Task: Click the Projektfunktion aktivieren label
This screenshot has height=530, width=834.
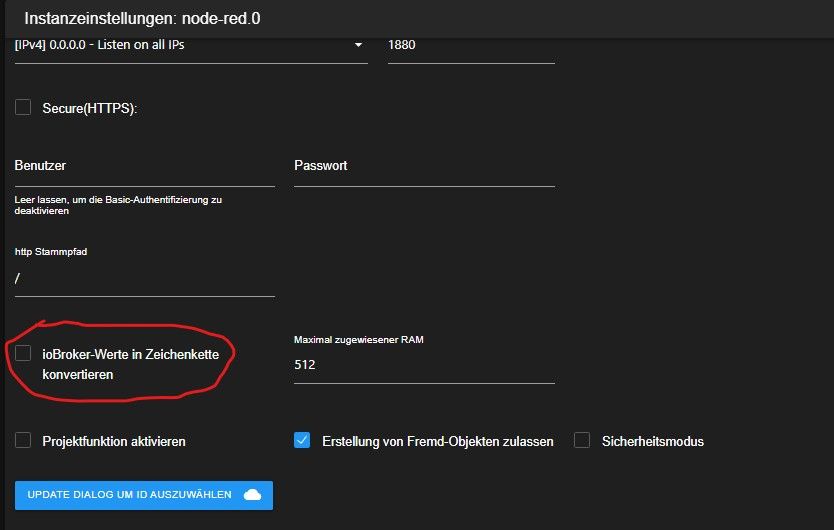Action: [x=114, y=441]
